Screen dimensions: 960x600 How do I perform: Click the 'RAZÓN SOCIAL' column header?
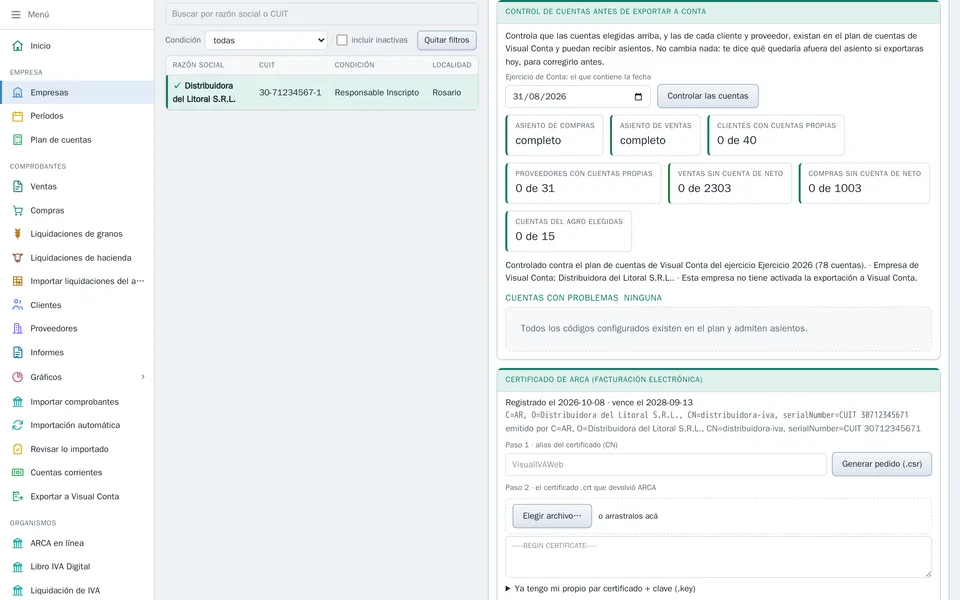(x=198, y=65)
